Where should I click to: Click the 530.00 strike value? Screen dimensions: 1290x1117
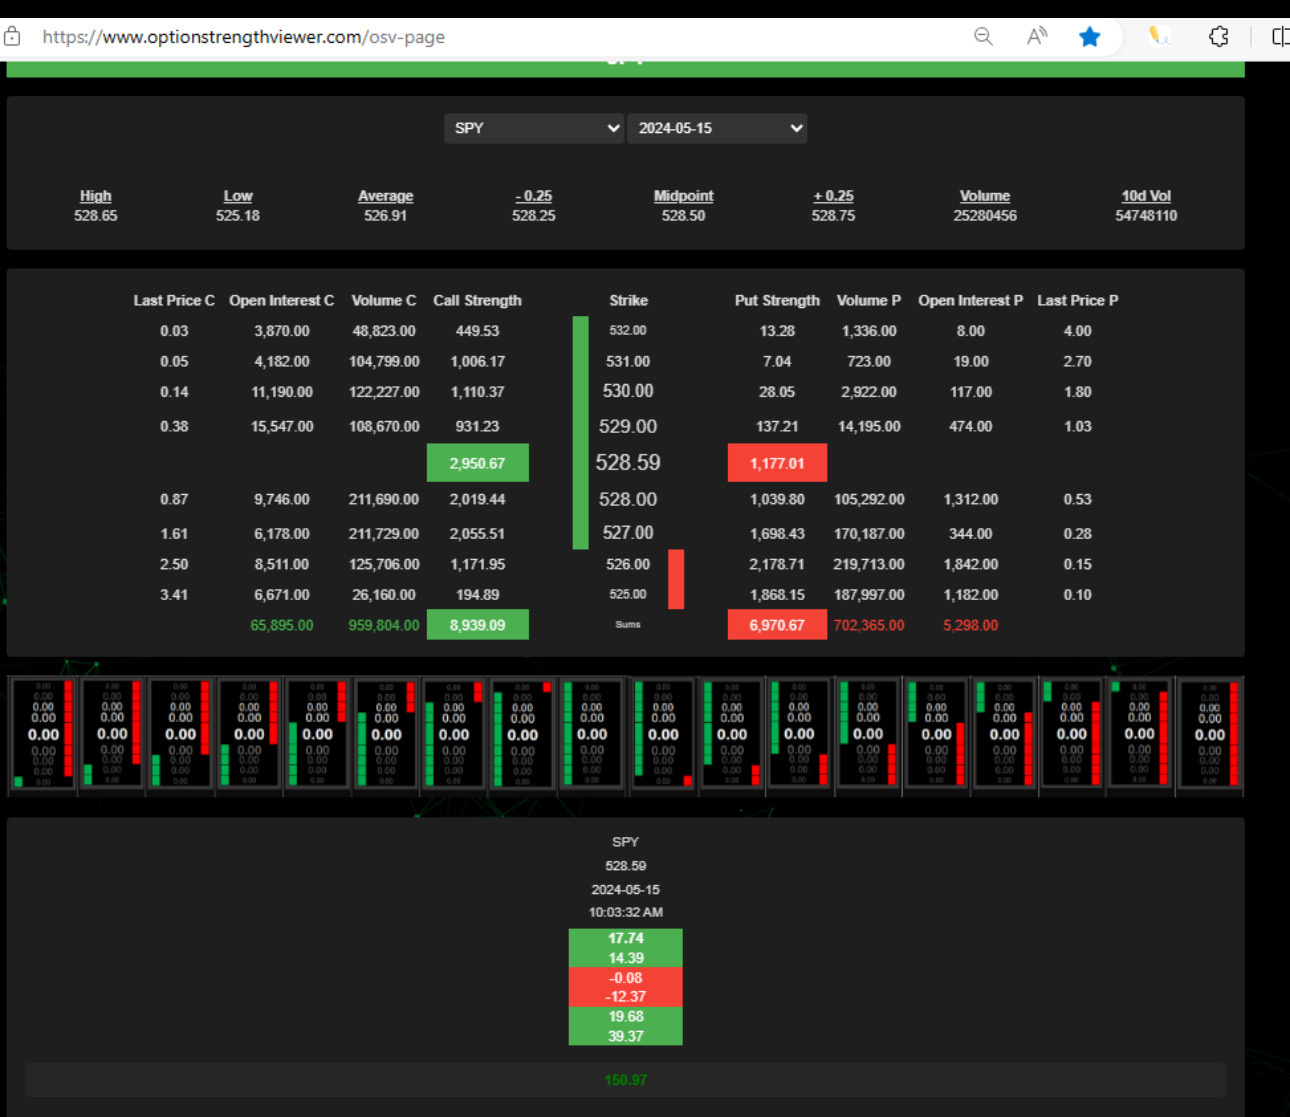point(628,391)
